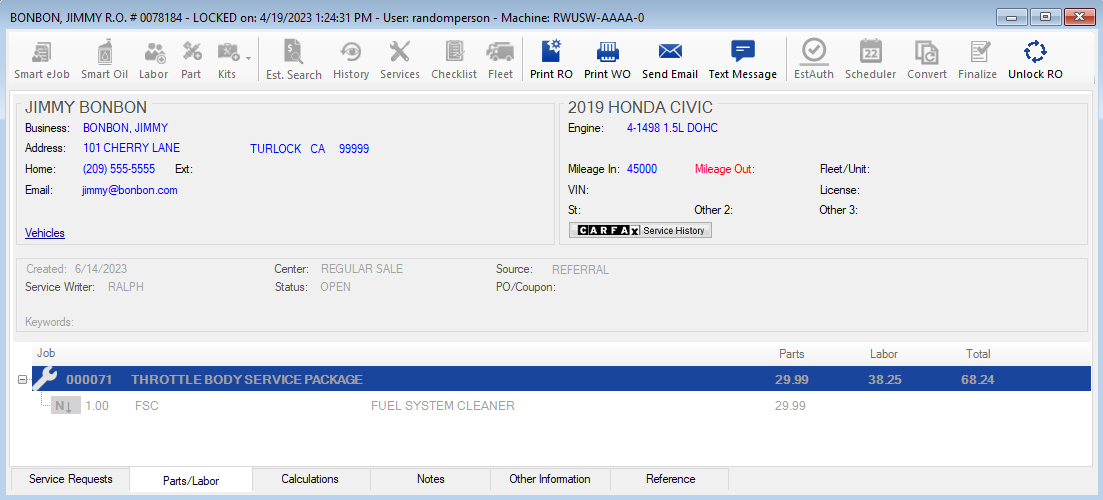Select the Notes tab
The width and height of the screenshot is (1103, 500).
coord(431,480)
